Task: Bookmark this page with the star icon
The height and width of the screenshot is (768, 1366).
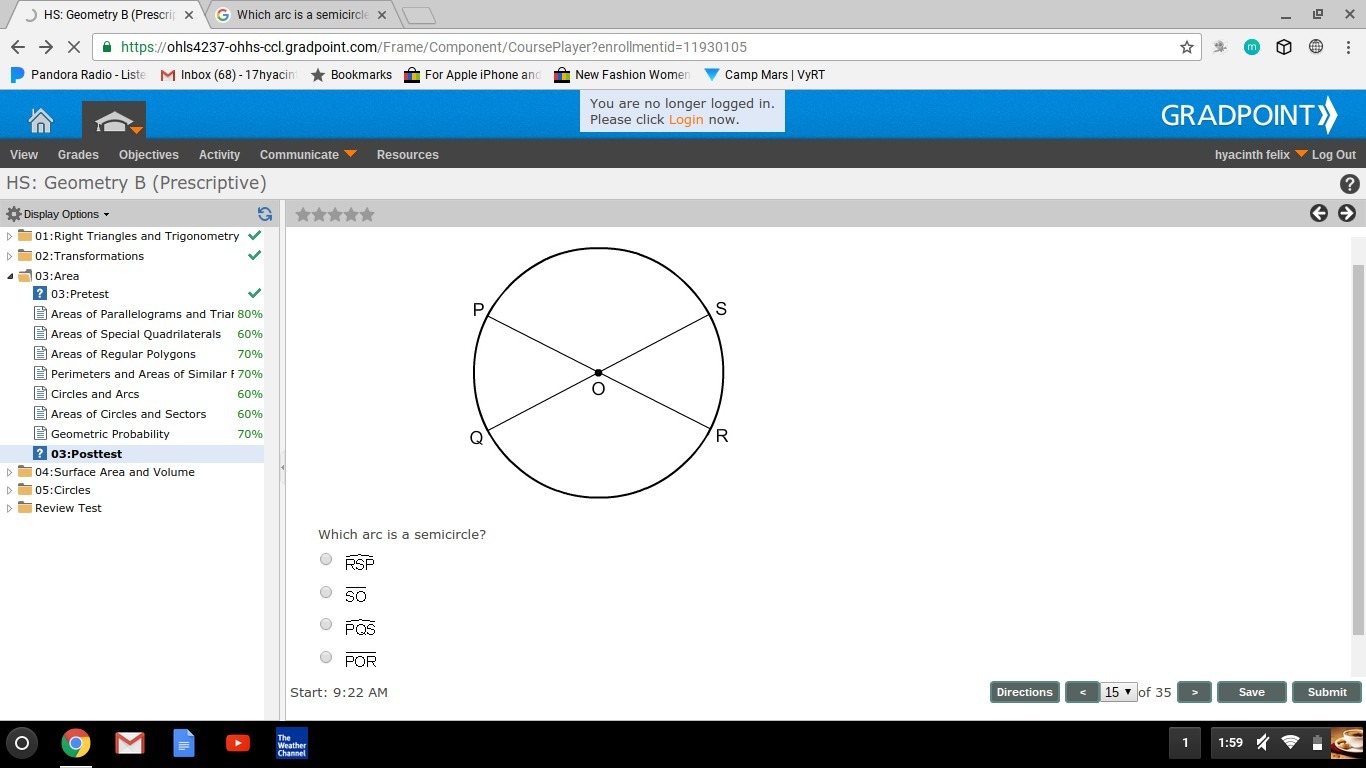Action: click(1187, 47)
